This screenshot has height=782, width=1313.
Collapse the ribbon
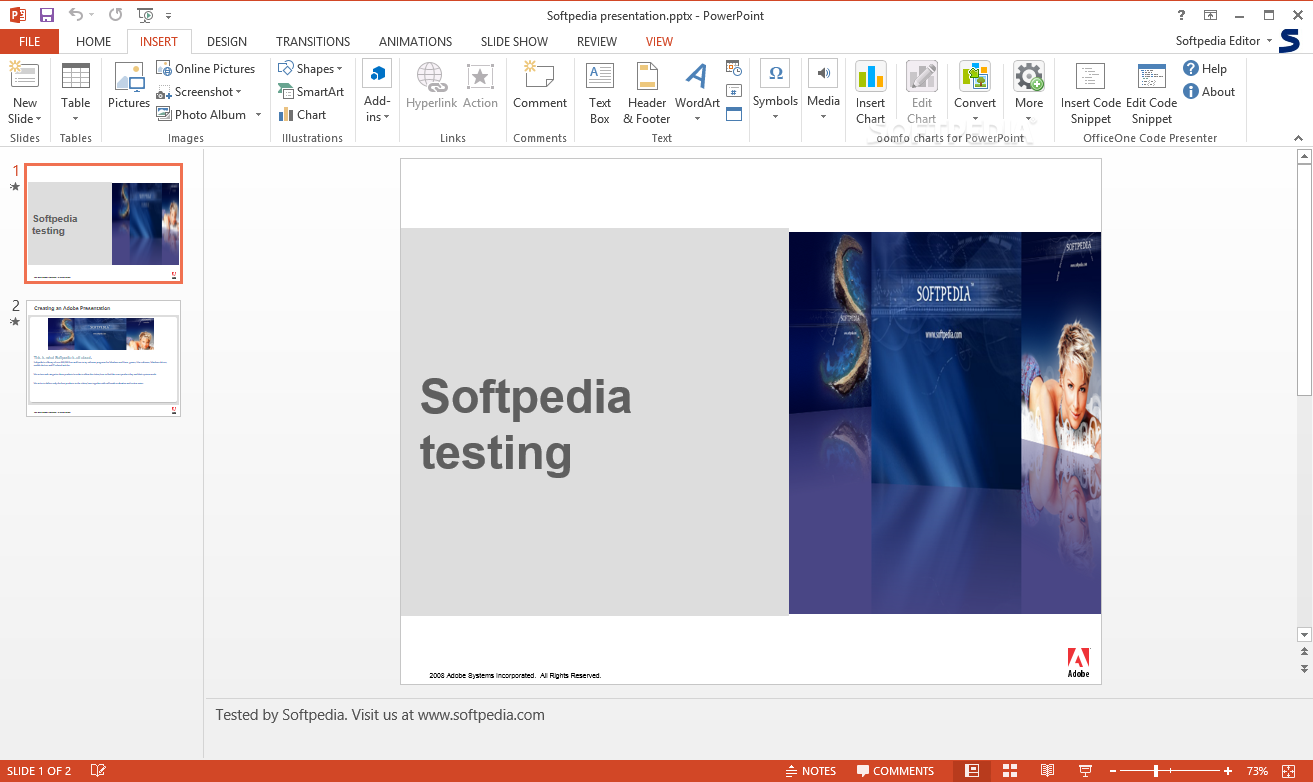[x=1299, y=138]
